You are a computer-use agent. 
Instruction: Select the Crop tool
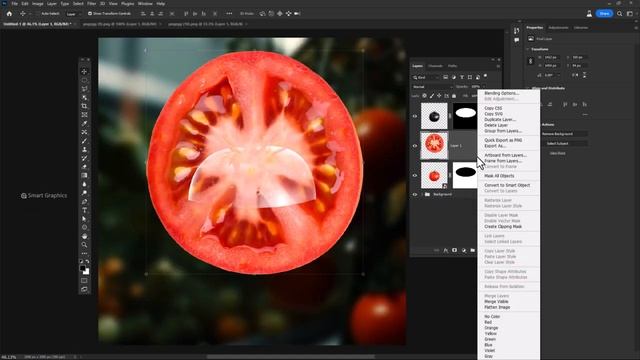pyautogui.click(x=84, y=106)
